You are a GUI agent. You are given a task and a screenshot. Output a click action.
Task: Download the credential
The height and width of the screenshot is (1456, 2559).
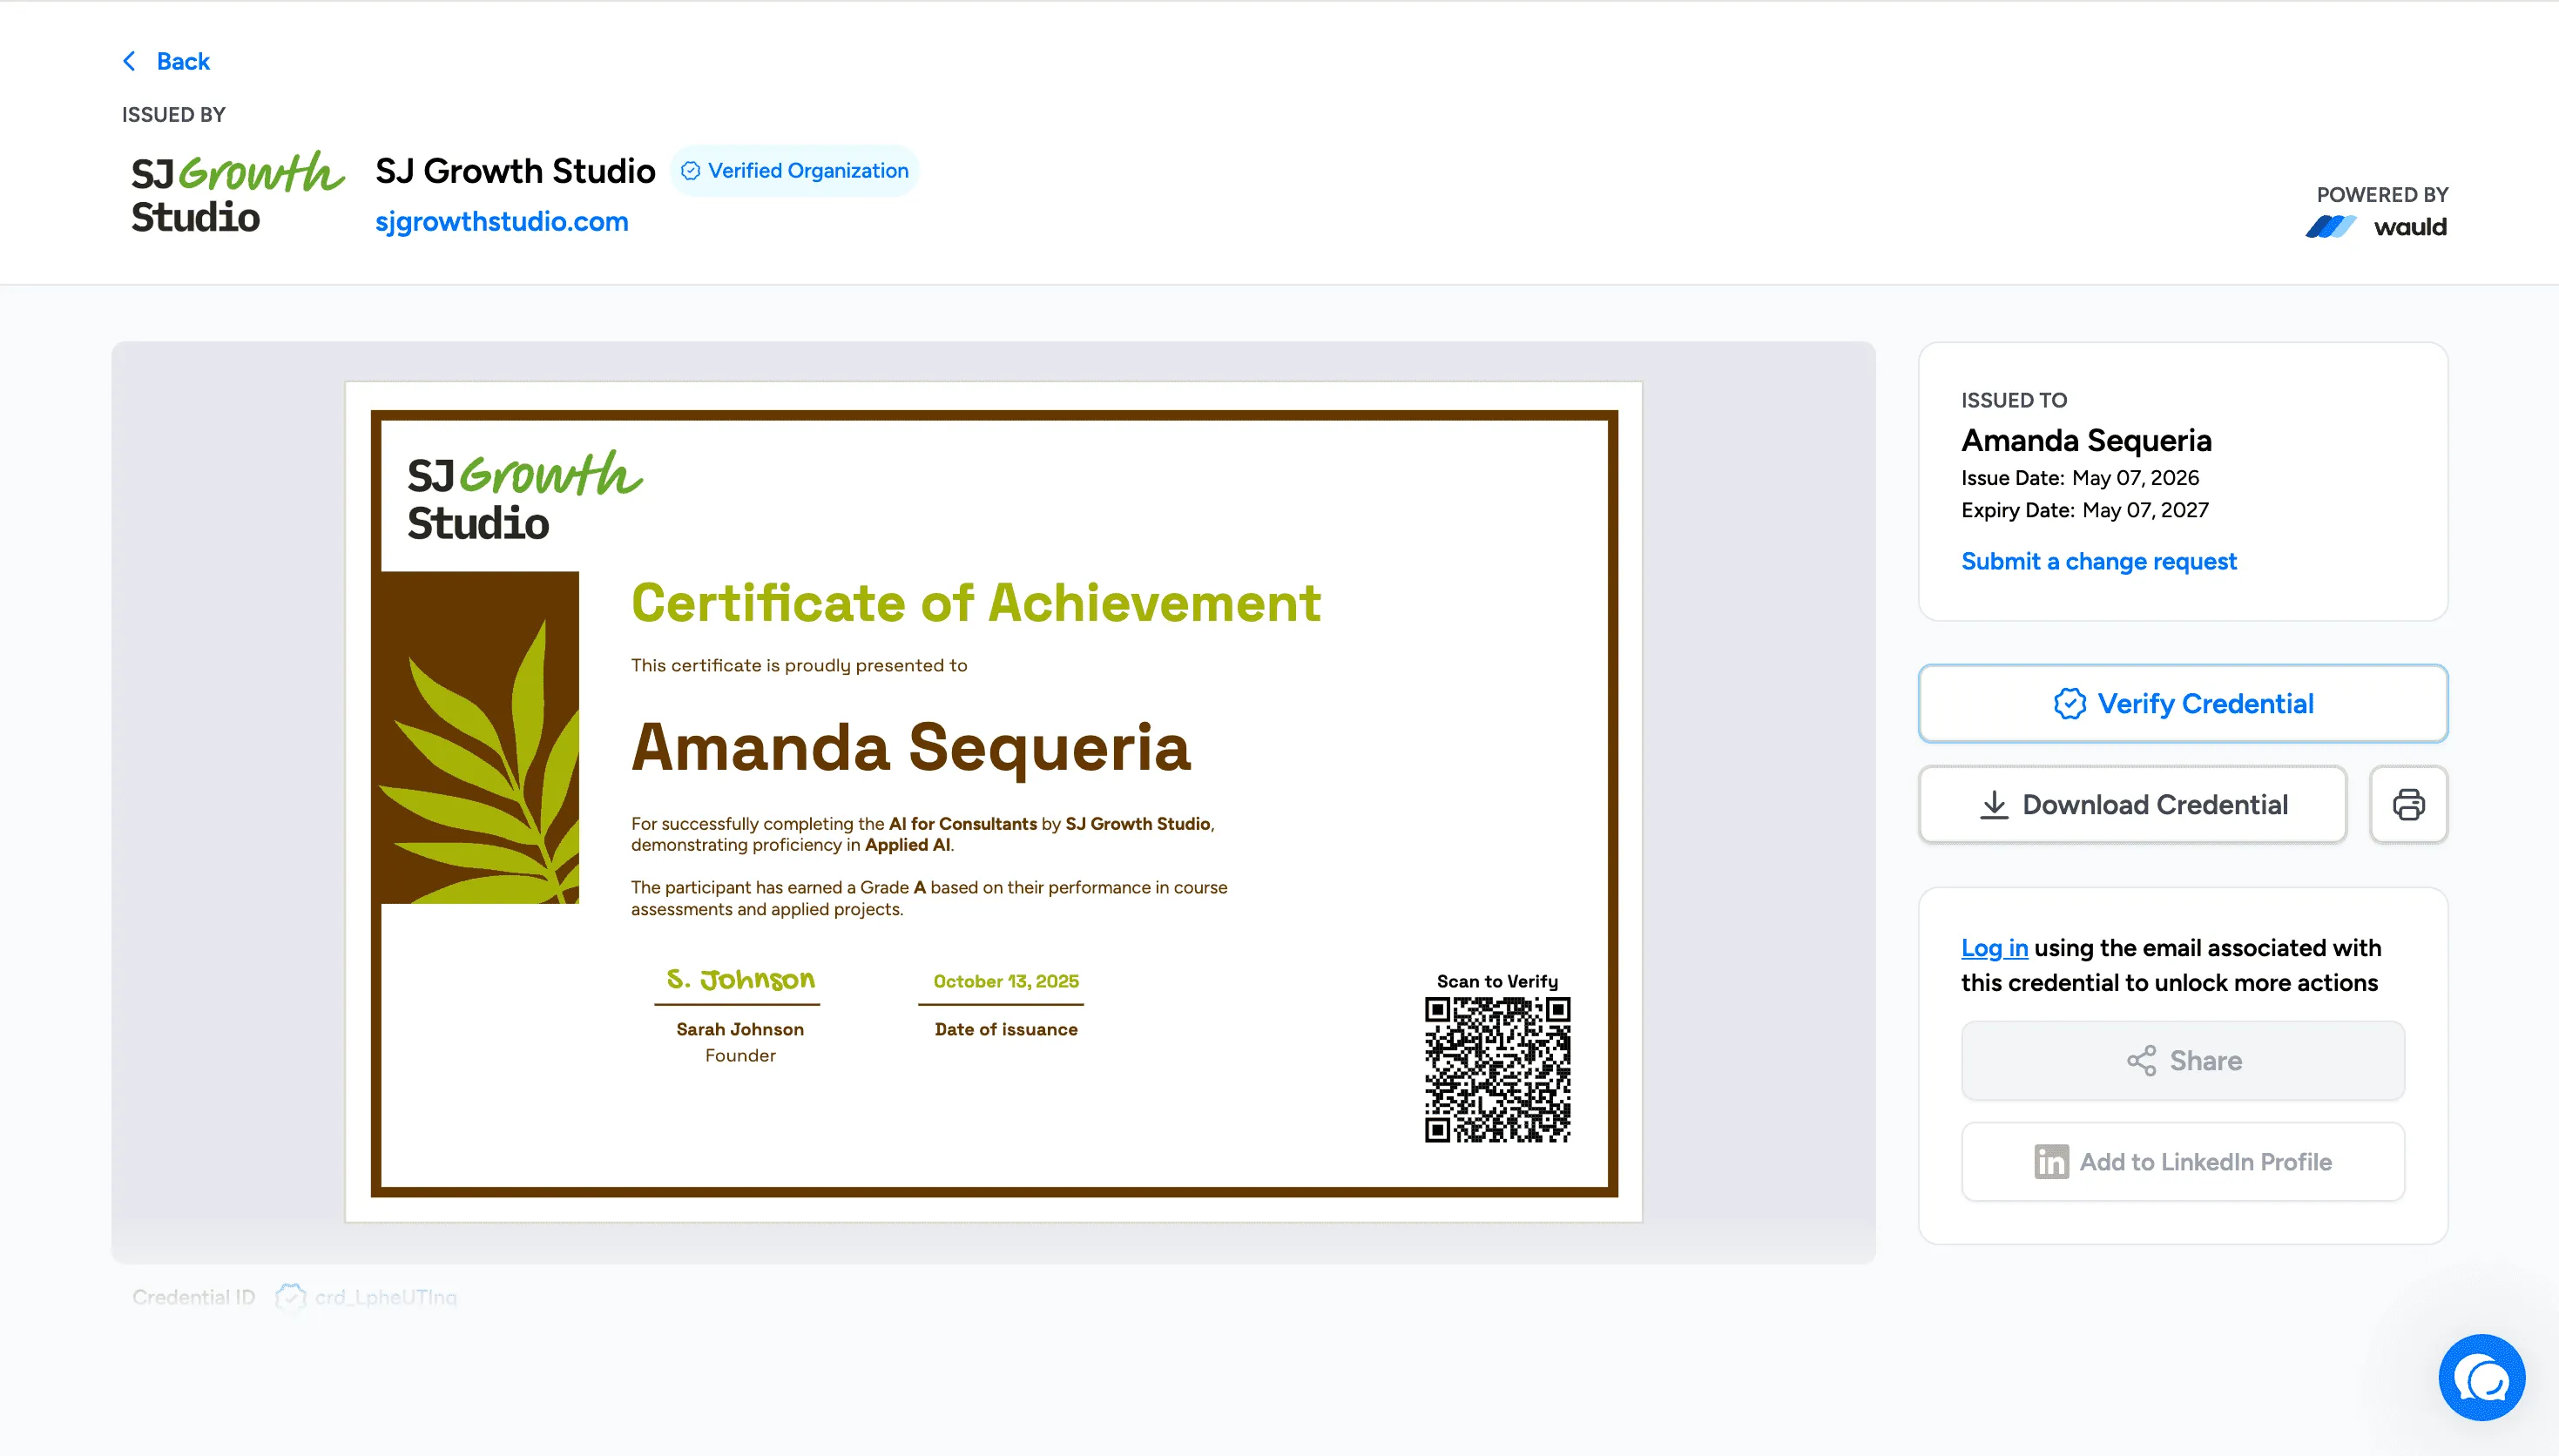[2133, 804]
